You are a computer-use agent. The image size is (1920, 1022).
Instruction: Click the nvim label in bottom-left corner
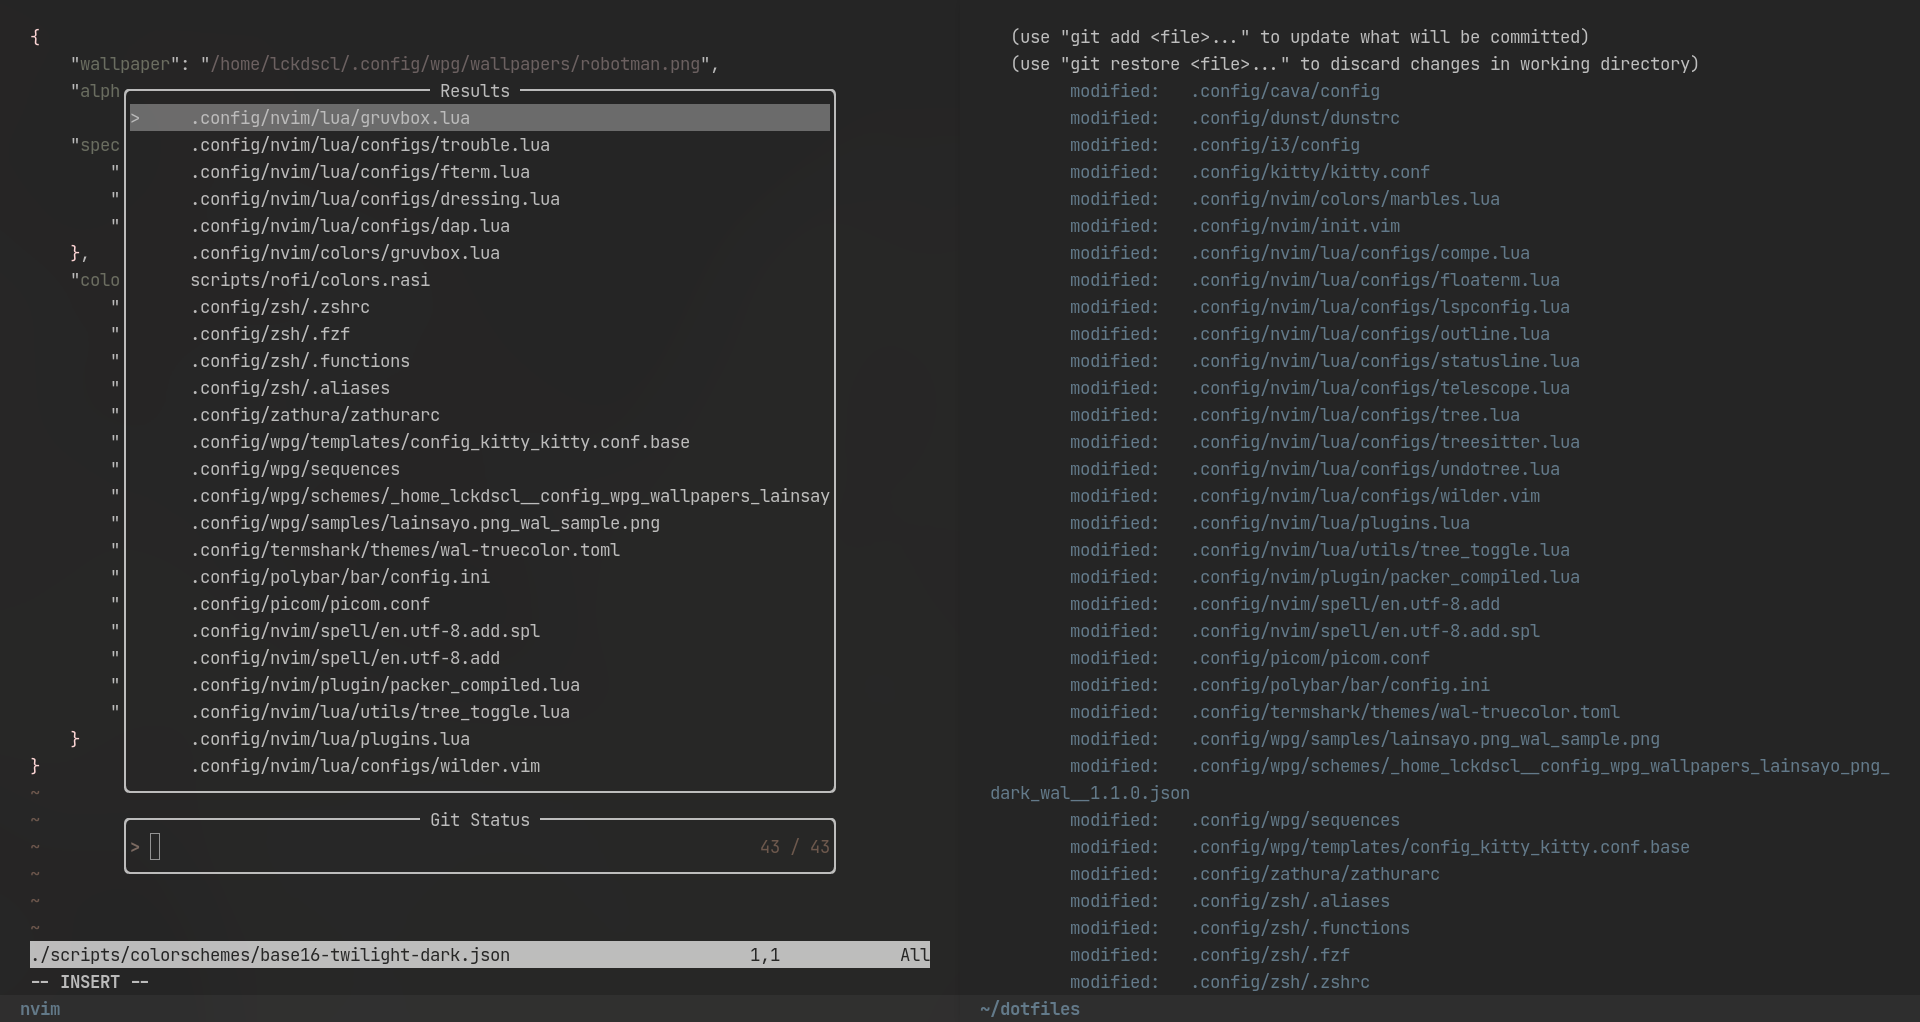(x=40, y=1009)
